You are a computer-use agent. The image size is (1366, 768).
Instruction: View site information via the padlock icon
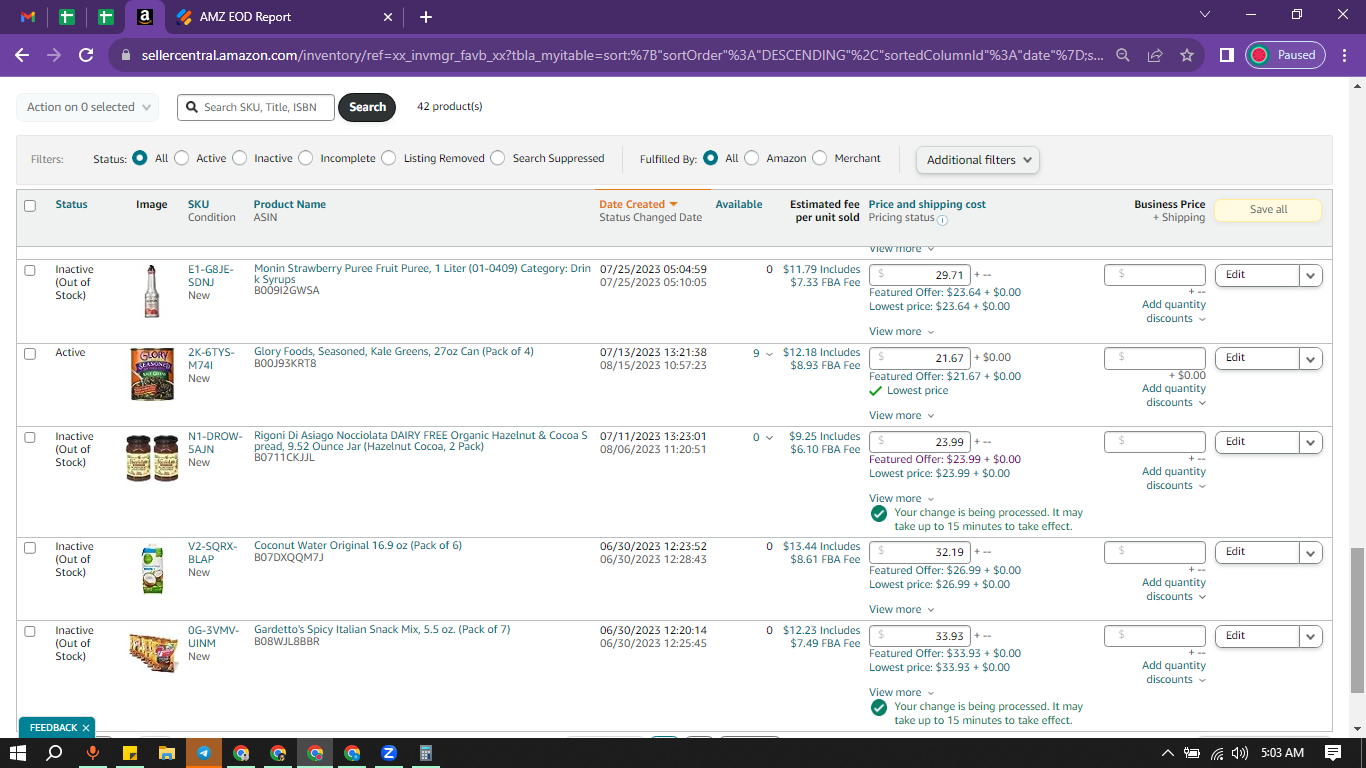coord(125,56)
